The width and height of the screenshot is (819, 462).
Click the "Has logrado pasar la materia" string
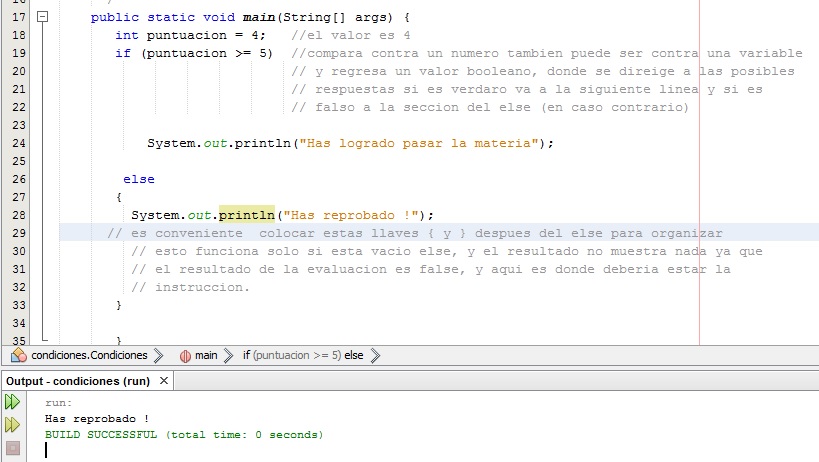tap(419, 143)
